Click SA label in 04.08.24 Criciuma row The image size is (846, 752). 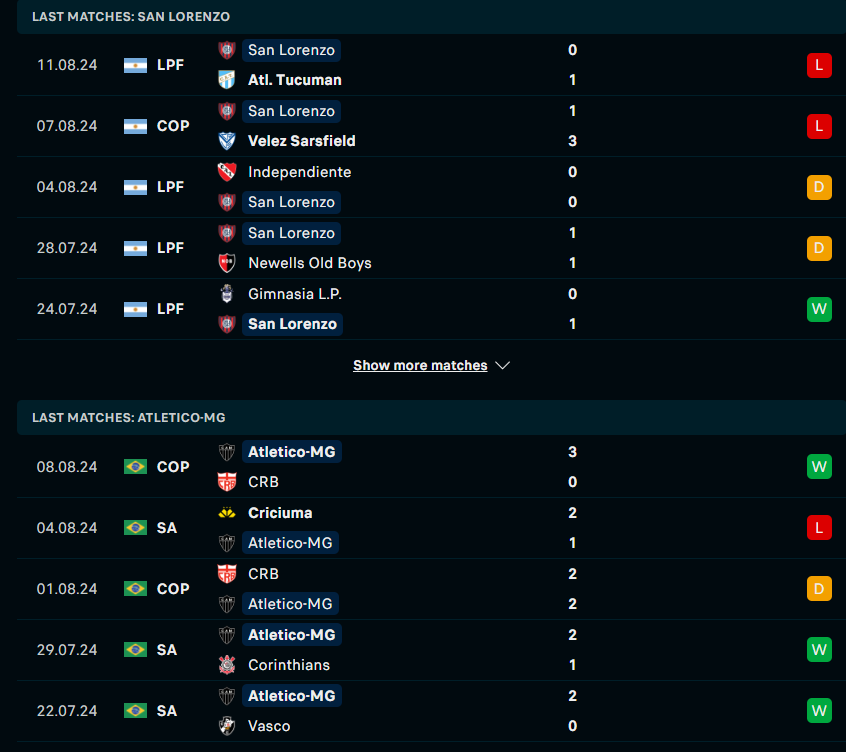pos(167,528)
